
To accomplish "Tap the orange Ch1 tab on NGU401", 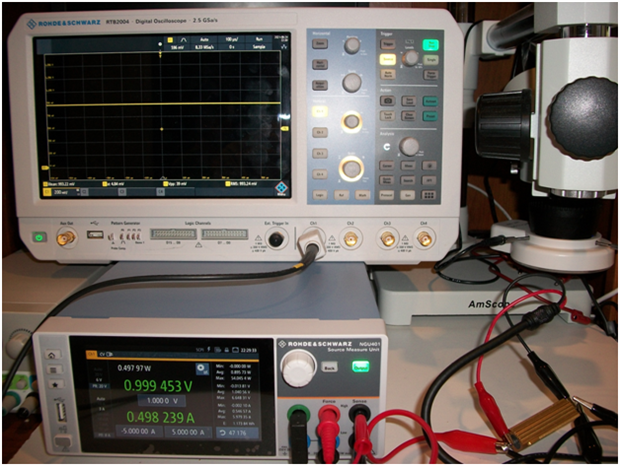I will click(91, 354).
